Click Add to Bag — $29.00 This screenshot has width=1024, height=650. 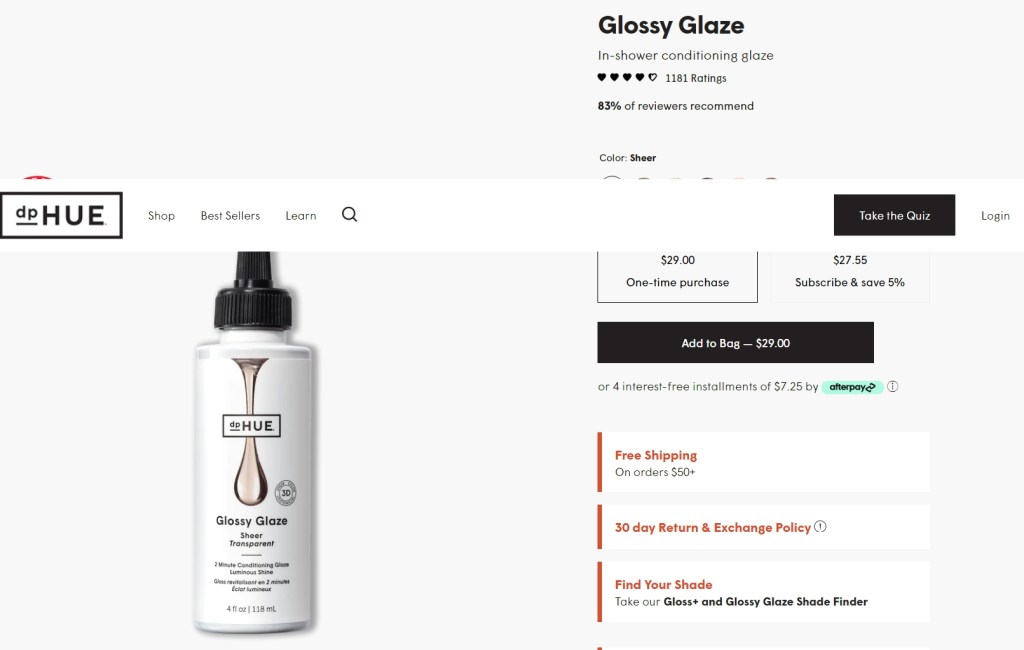coord(735,343)
